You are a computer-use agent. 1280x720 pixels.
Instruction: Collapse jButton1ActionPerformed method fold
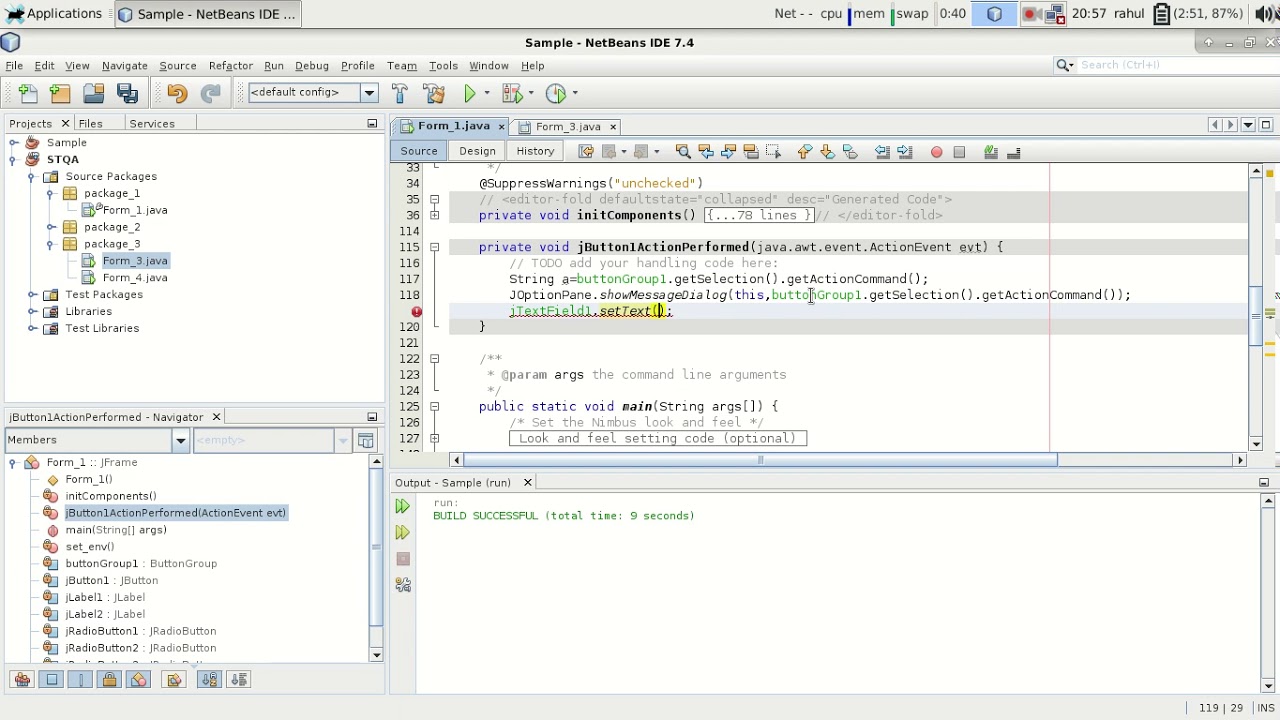pos(434,247)
